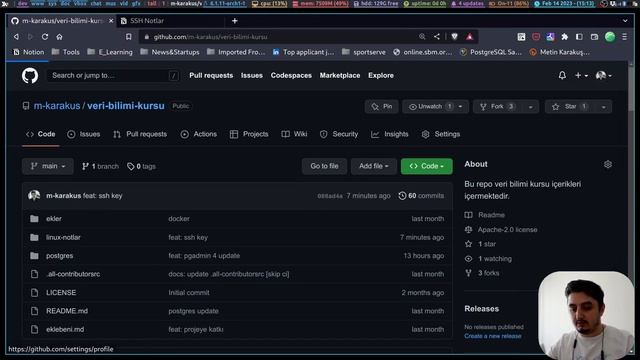Viewport: 640px width, 360px height.
Task: Open the browser hamburger menu
Action: point(624,37)
